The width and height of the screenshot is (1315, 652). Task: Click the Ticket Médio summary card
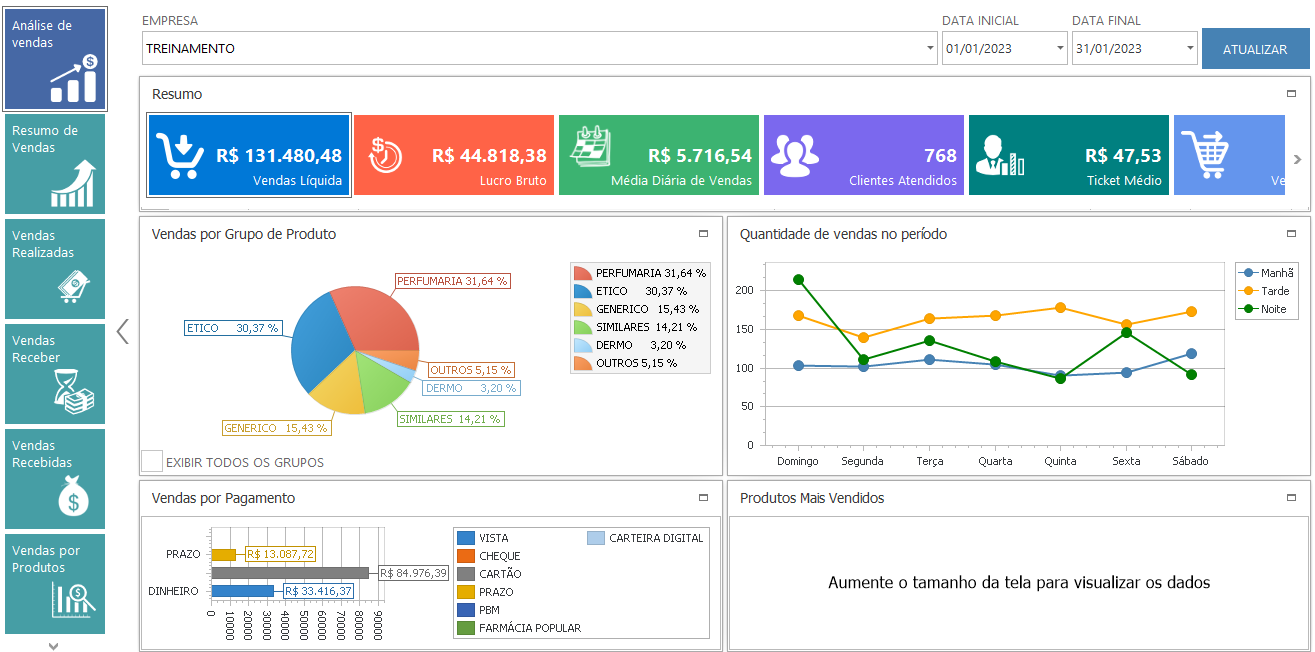[x=1068, y=155]
